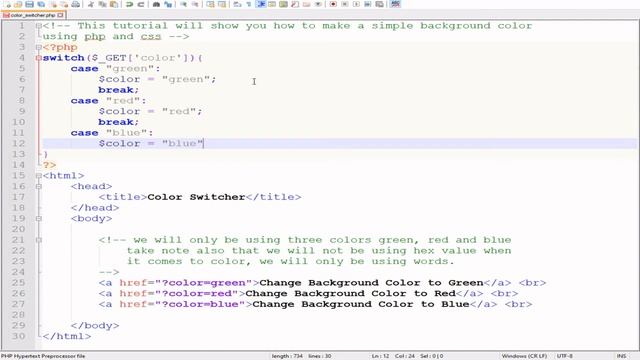Open Folder as Workspace icon
The height and width of the screenshot is (360, 640).
coord(307,4)
